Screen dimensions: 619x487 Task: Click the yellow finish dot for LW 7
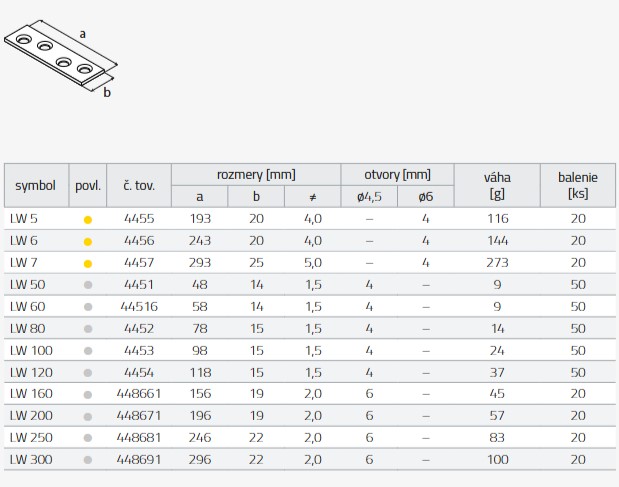point(88,263)
